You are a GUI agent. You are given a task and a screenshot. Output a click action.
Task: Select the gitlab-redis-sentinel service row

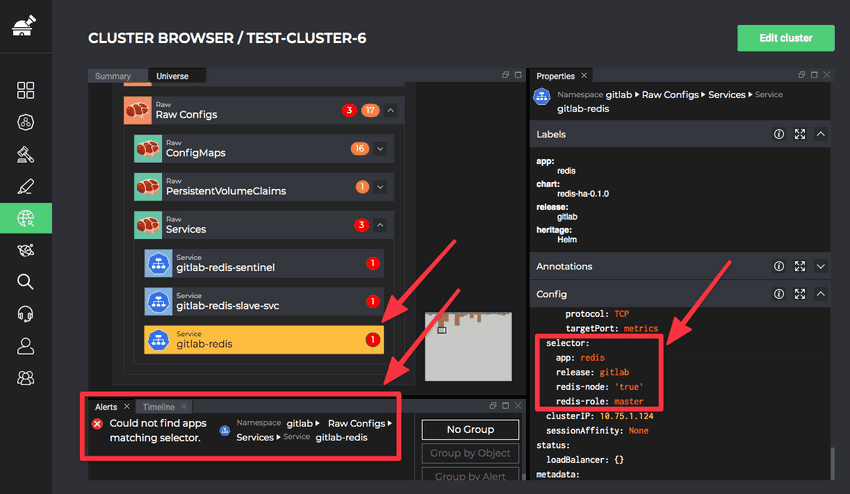[x=264, y=264]
